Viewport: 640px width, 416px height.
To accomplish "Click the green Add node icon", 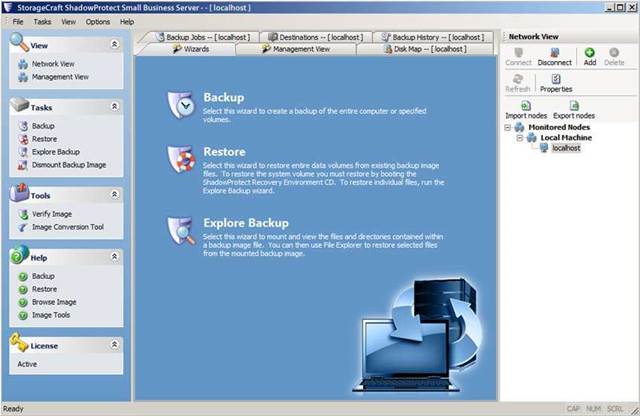I will tap(589, 52).
